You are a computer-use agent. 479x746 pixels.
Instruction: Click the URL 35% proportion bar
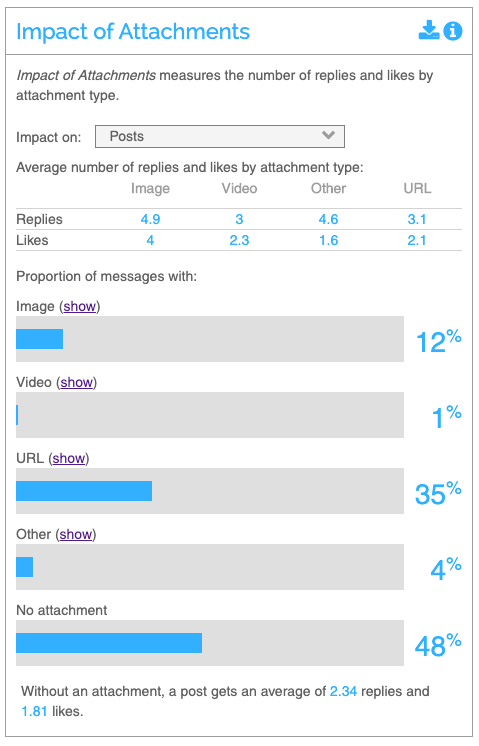(x=210, y=491)
